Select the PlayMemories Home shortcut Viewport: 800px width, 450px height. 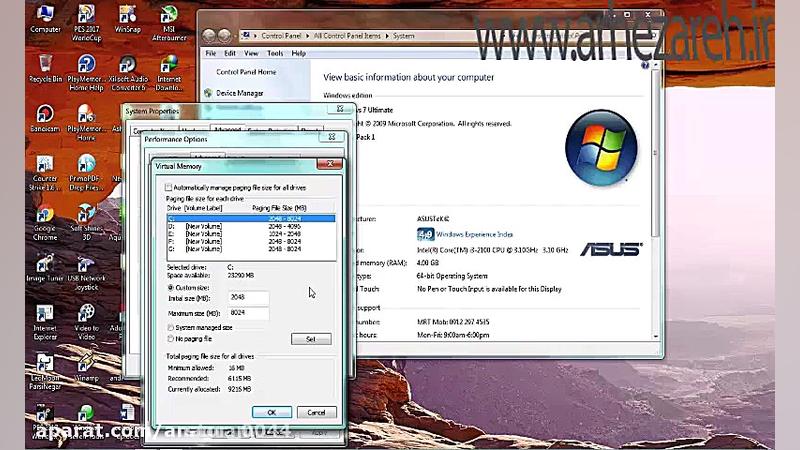(x=86, y=122)
